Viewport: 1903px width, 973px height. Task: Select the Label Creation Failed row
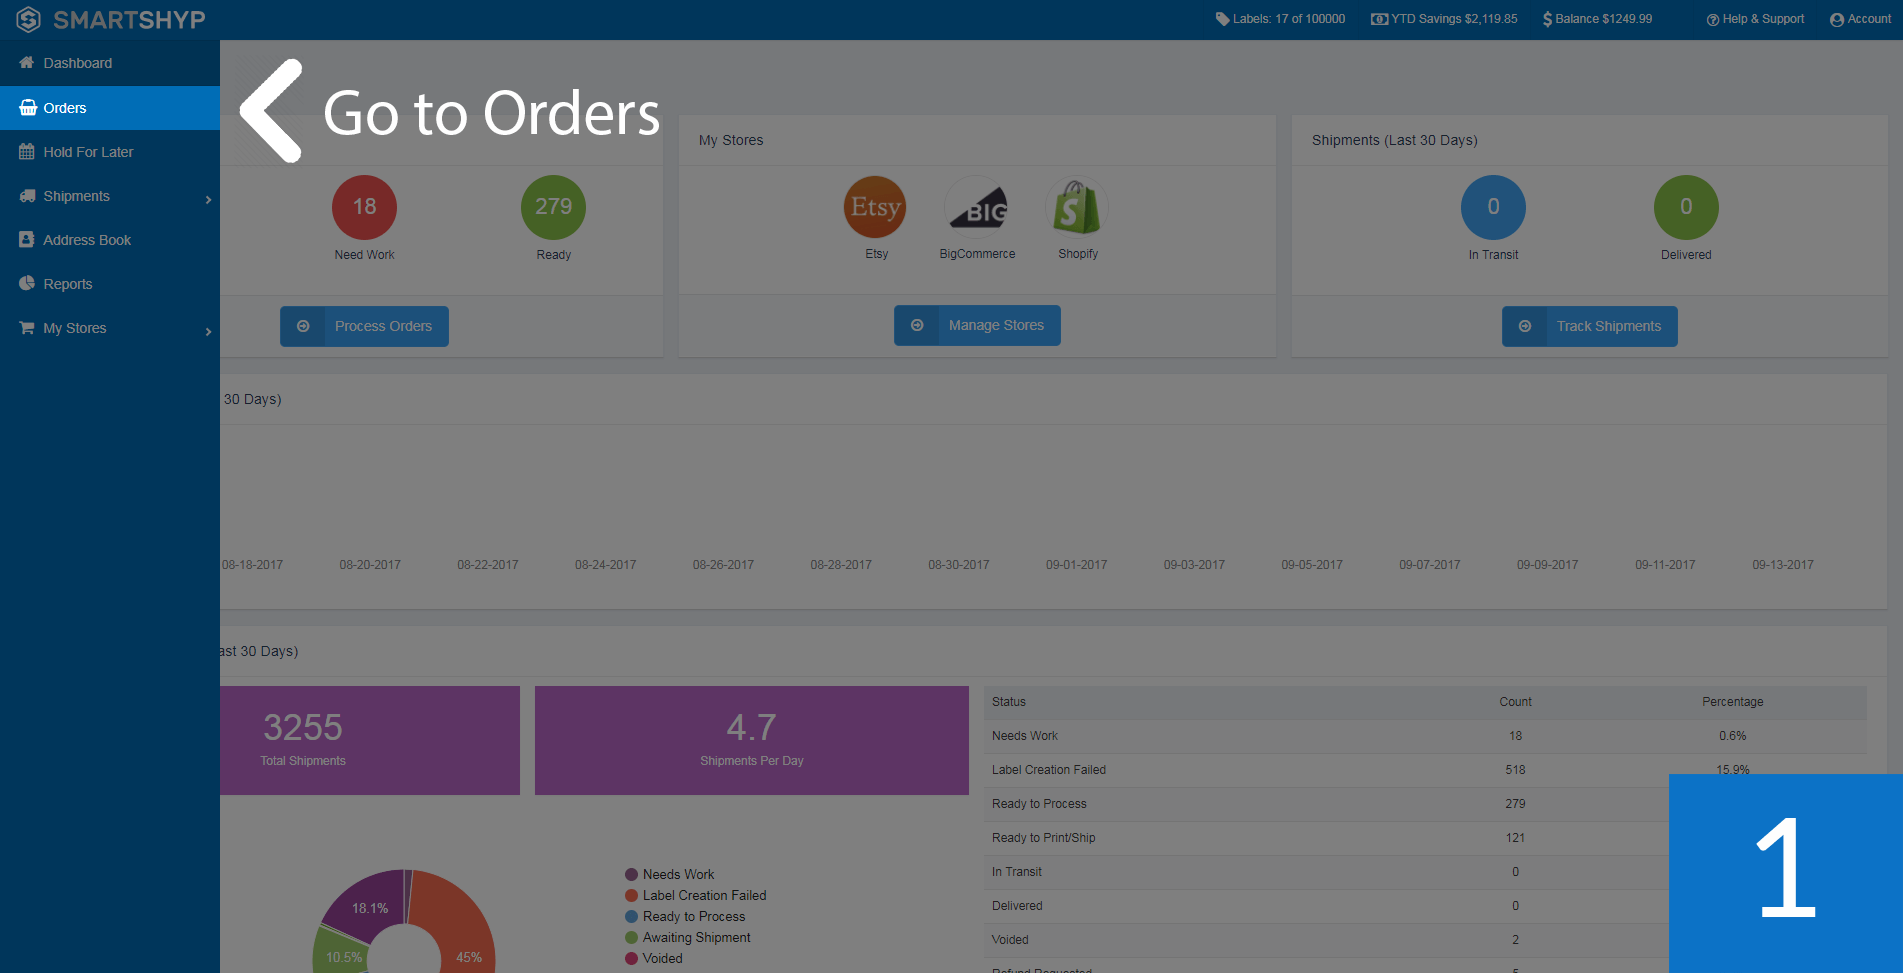coord(1425,770)
